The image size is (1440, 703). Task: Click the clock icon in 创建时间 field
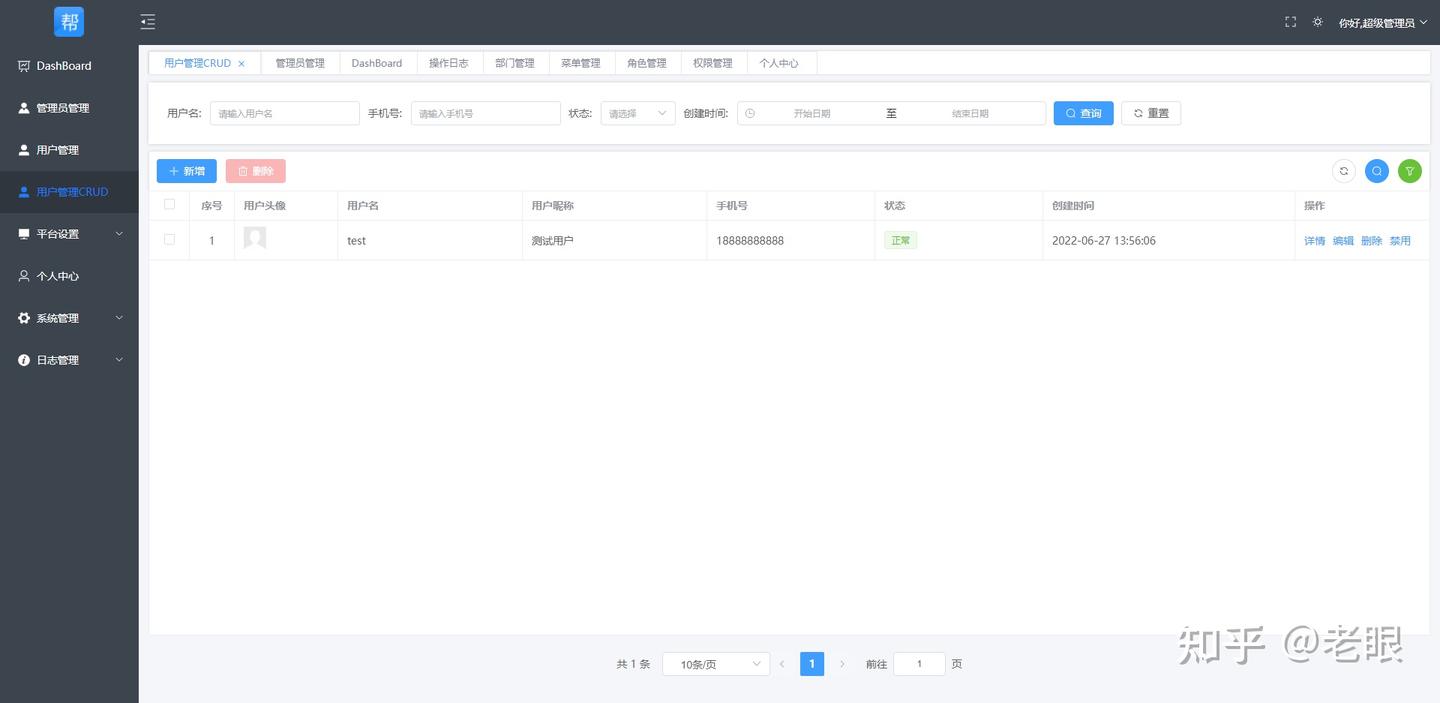point(750,112)
